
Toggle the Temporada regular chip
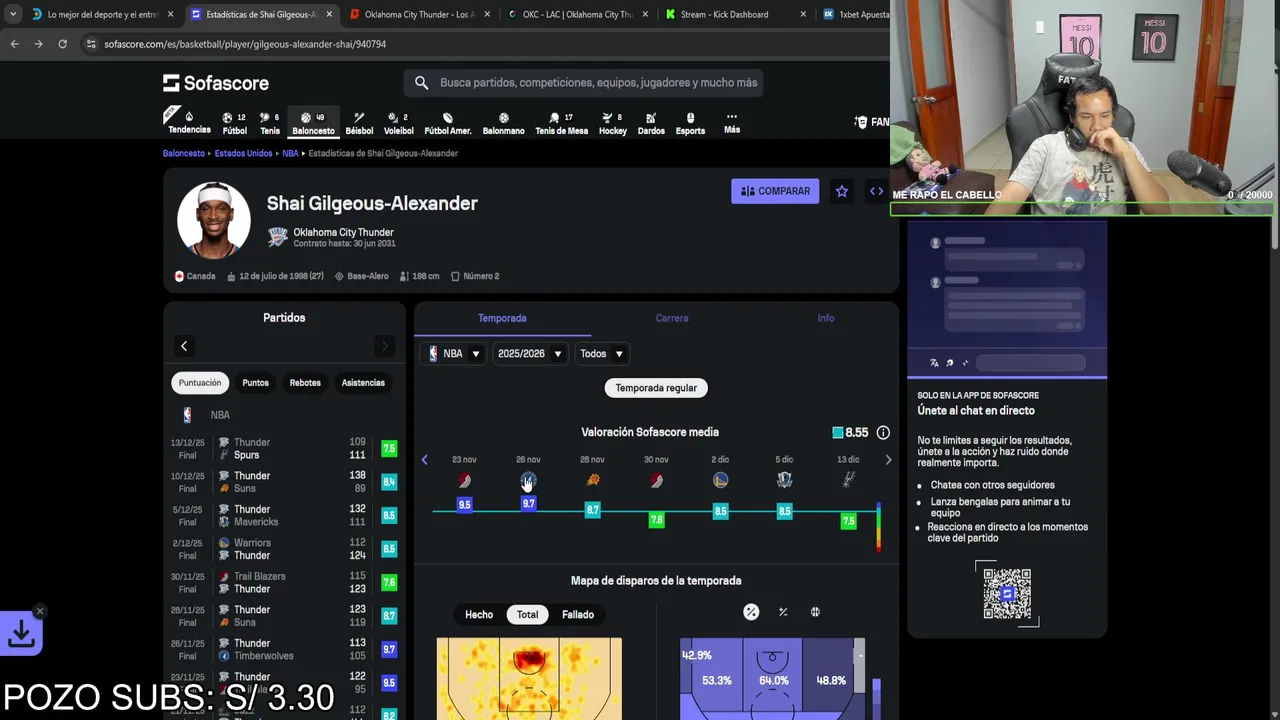coord(656,388)
